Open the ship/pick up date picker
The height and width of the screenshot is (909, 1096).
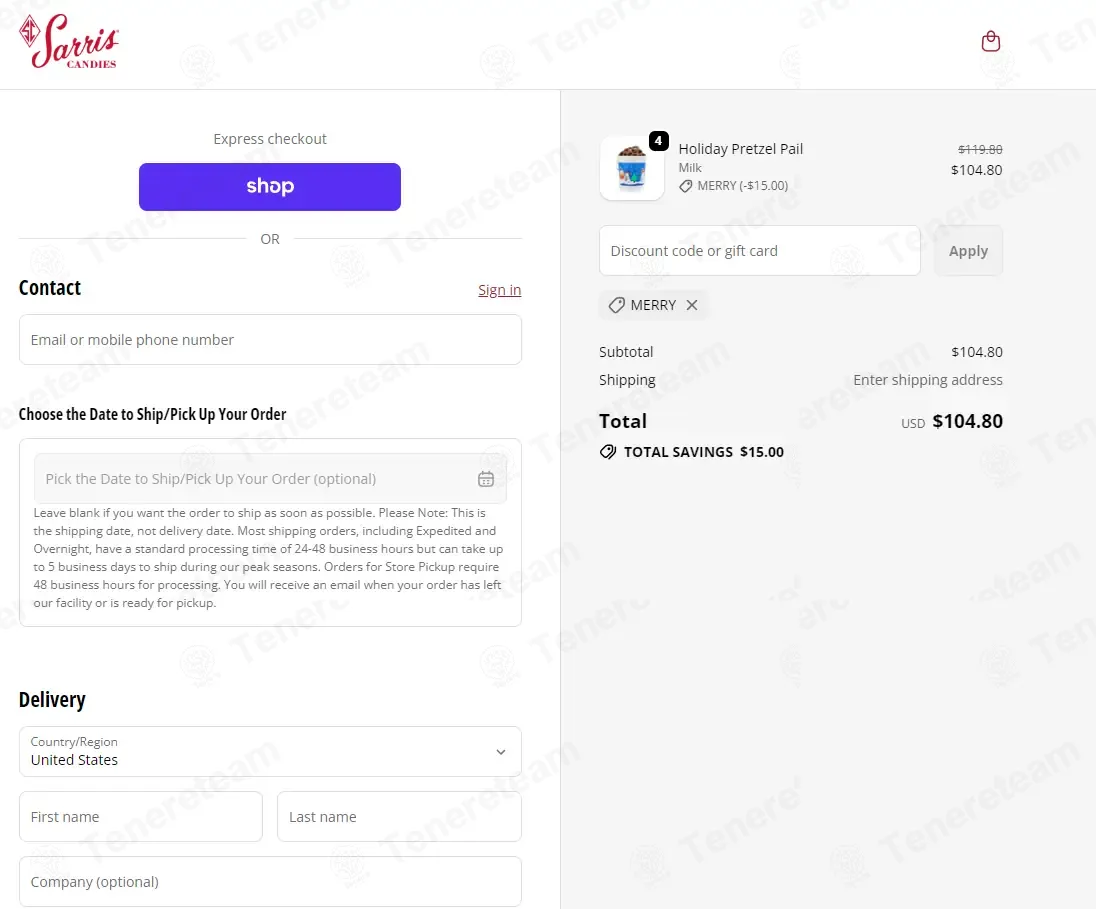[x=260, y=479]
